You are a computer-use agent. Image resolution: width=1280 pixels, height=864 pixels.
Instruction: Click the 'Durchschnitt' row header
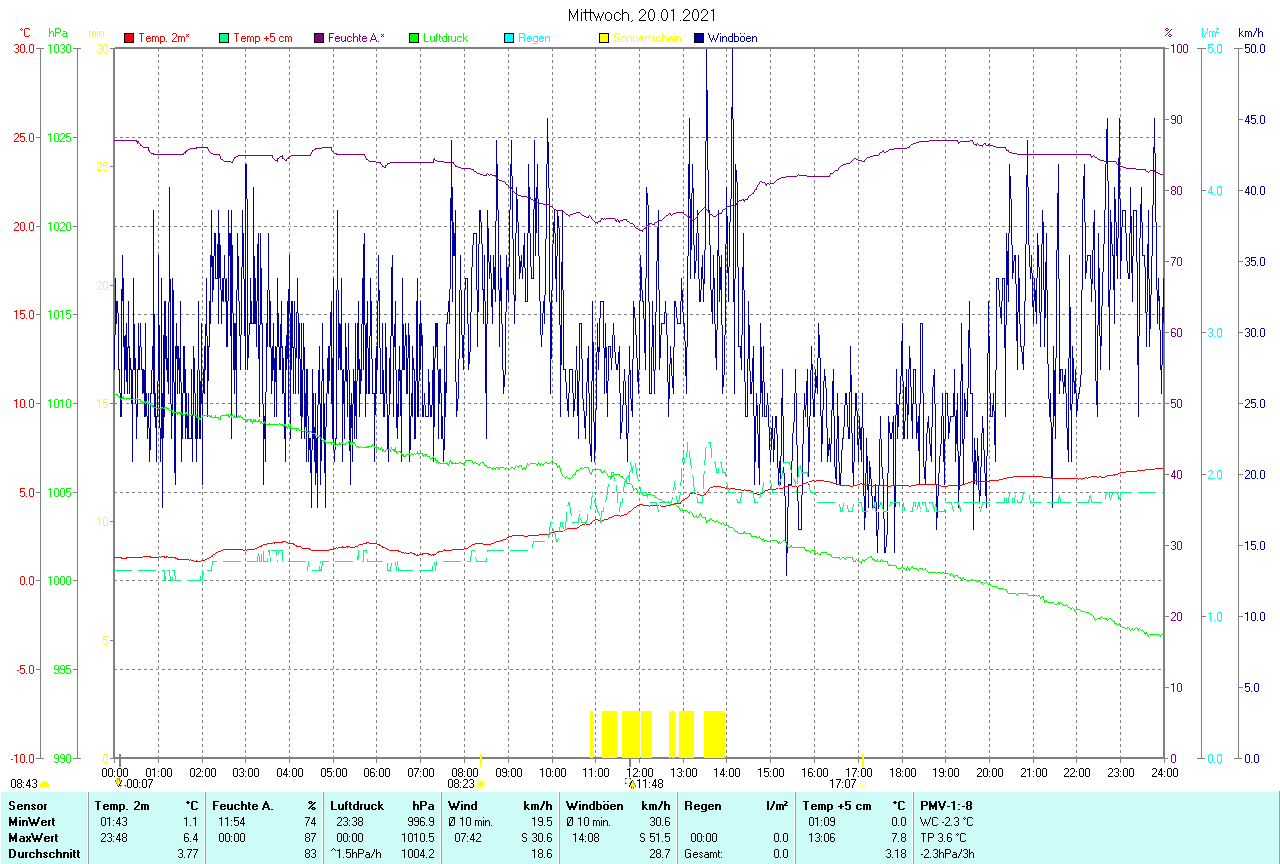44,854
